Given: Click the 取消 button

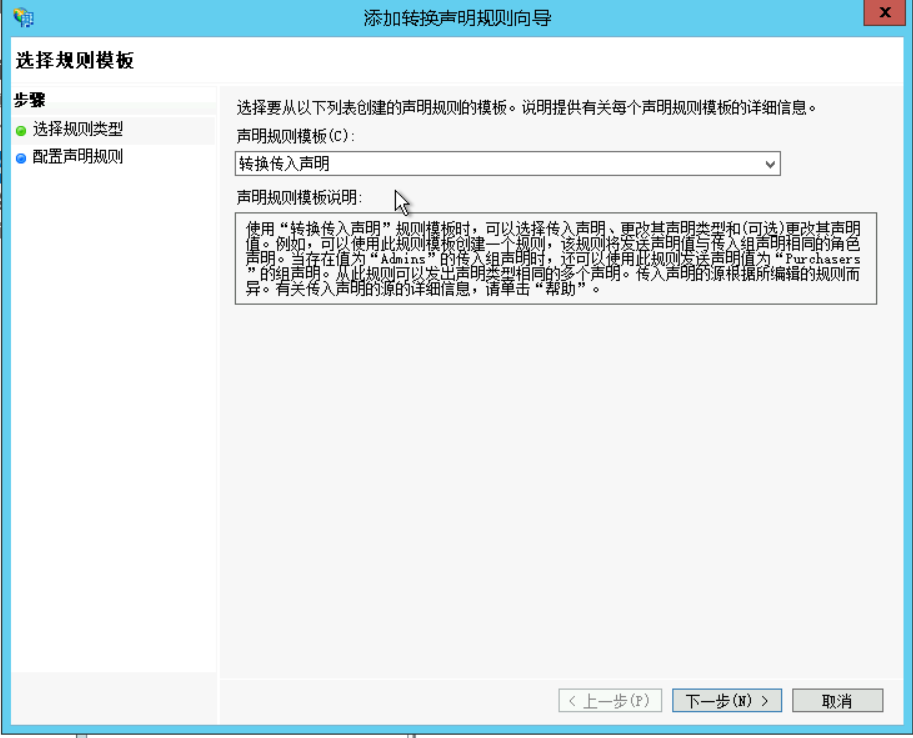Looking at the screenshot, I should (837, 700).
